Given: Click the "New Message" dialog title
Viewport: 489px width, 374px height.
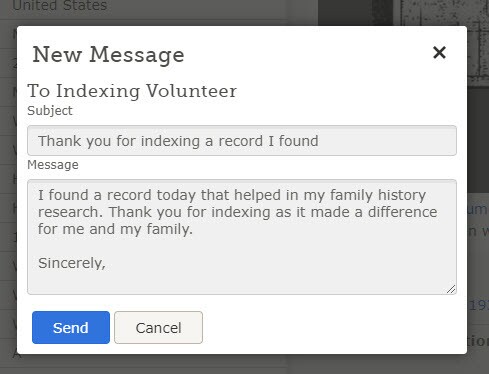Looking at the screenshot, I should coord(108,54).
